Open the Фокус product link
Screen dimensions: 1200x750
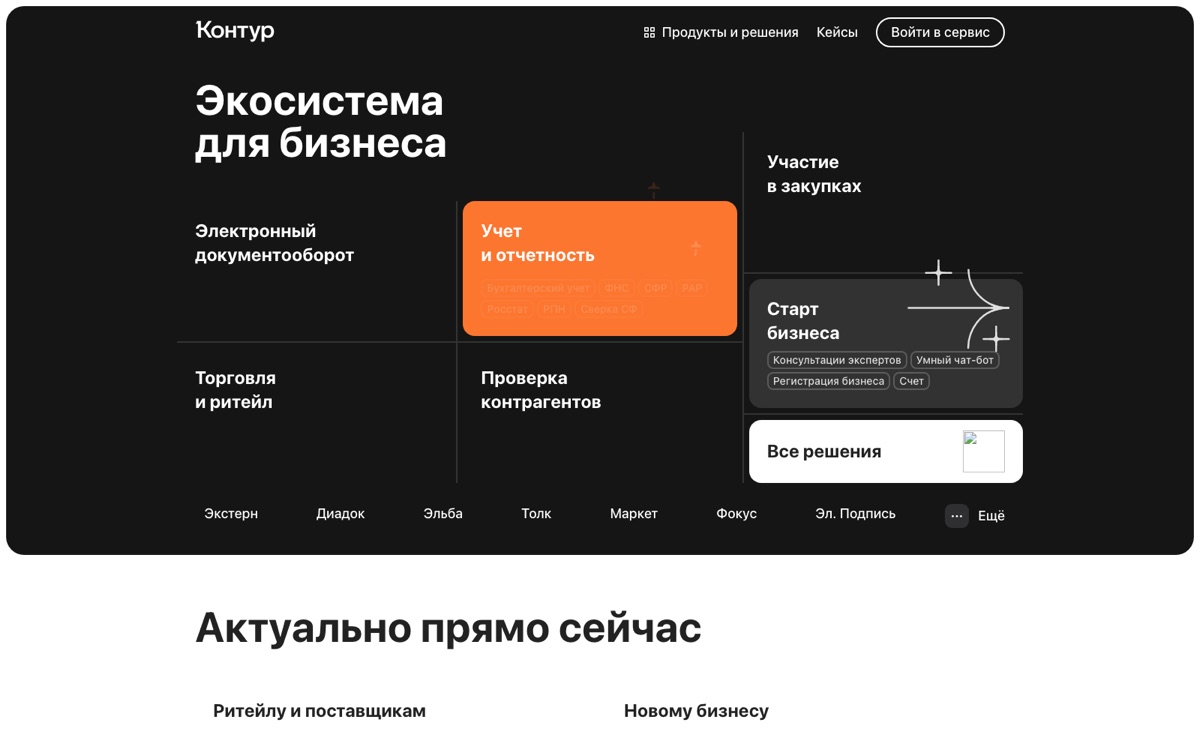tap(736, 513)
